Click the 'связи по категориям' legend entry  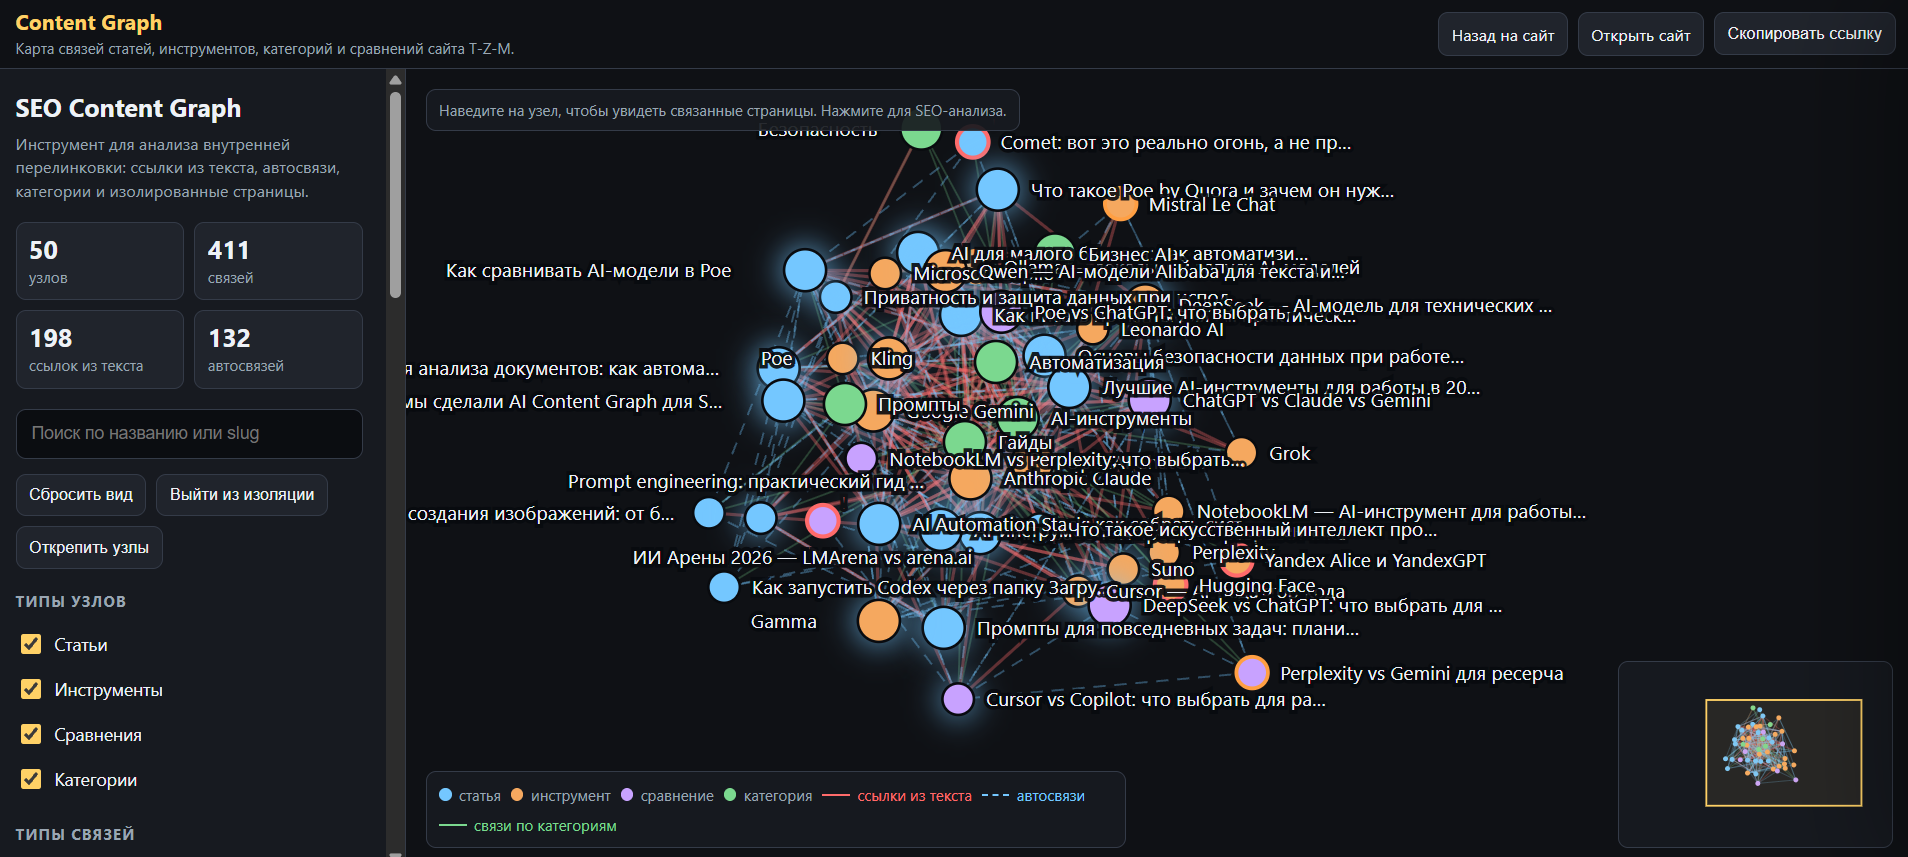point(528,826)
